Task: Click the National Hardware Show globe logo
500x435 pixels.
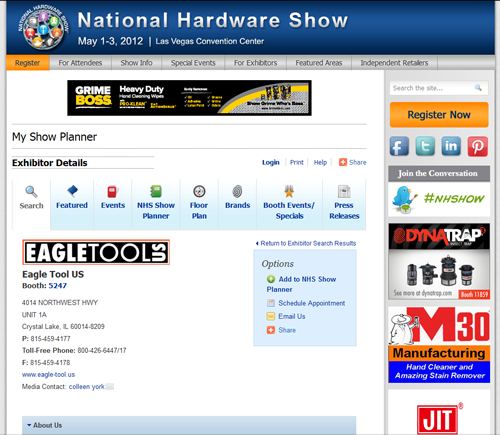Action: pyautogui.click(x=43, y=28)
